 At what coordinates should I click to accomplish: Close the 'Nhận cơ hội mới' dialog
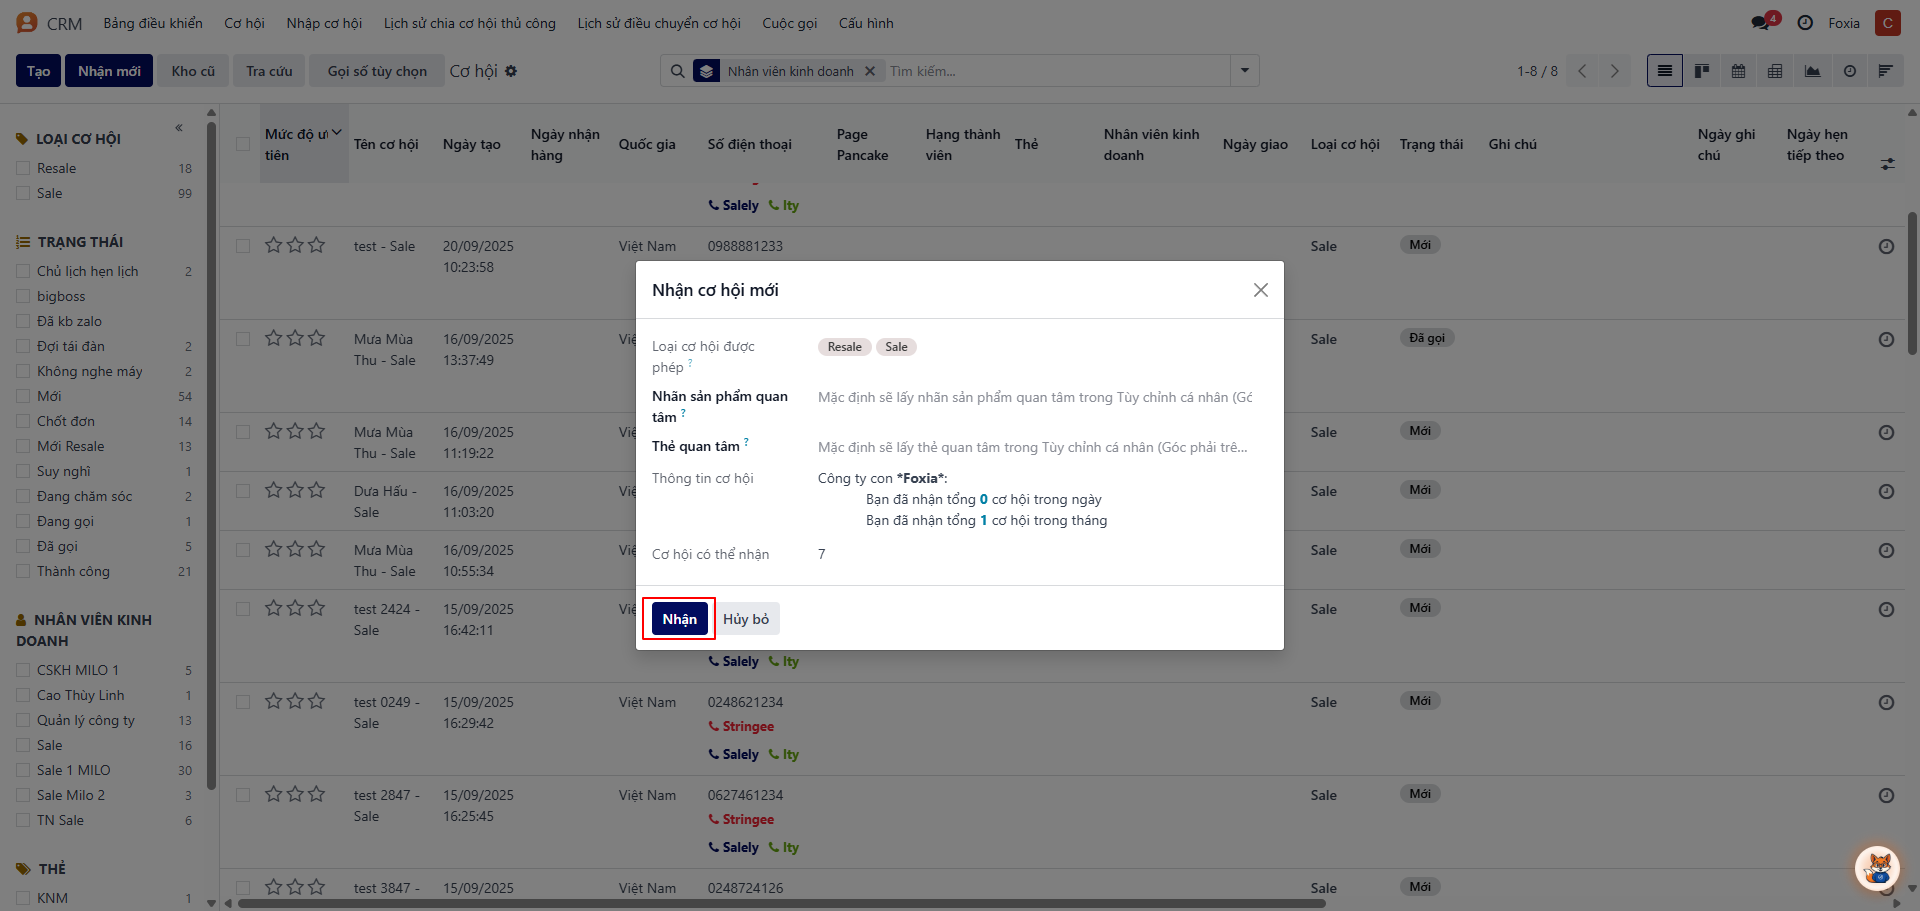[x=1260, y=290]
